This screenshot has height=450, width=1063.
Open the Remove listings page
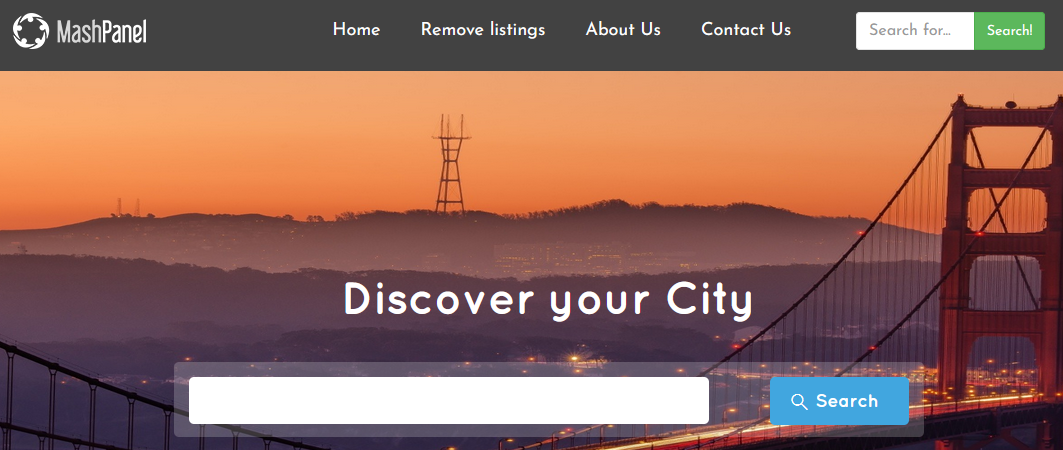pos(483,30)
